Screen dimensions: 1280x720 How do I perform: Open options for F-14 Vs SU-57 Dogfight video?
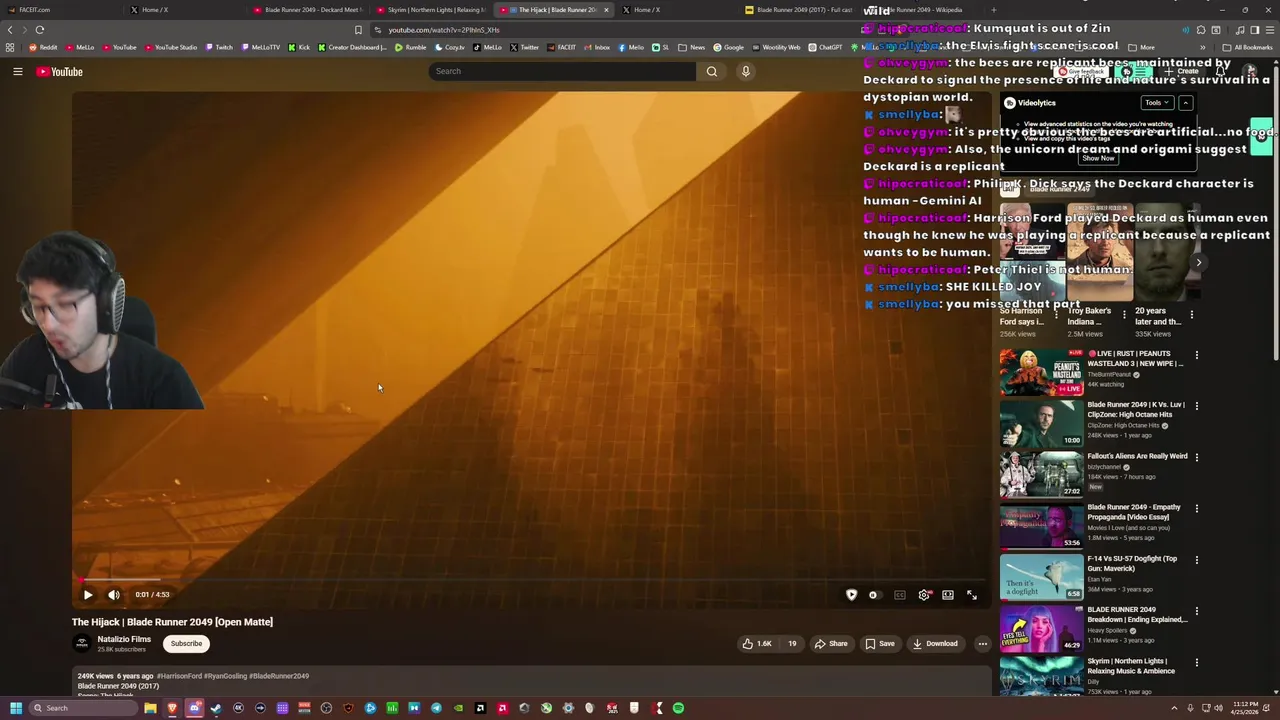[1196, 560]
